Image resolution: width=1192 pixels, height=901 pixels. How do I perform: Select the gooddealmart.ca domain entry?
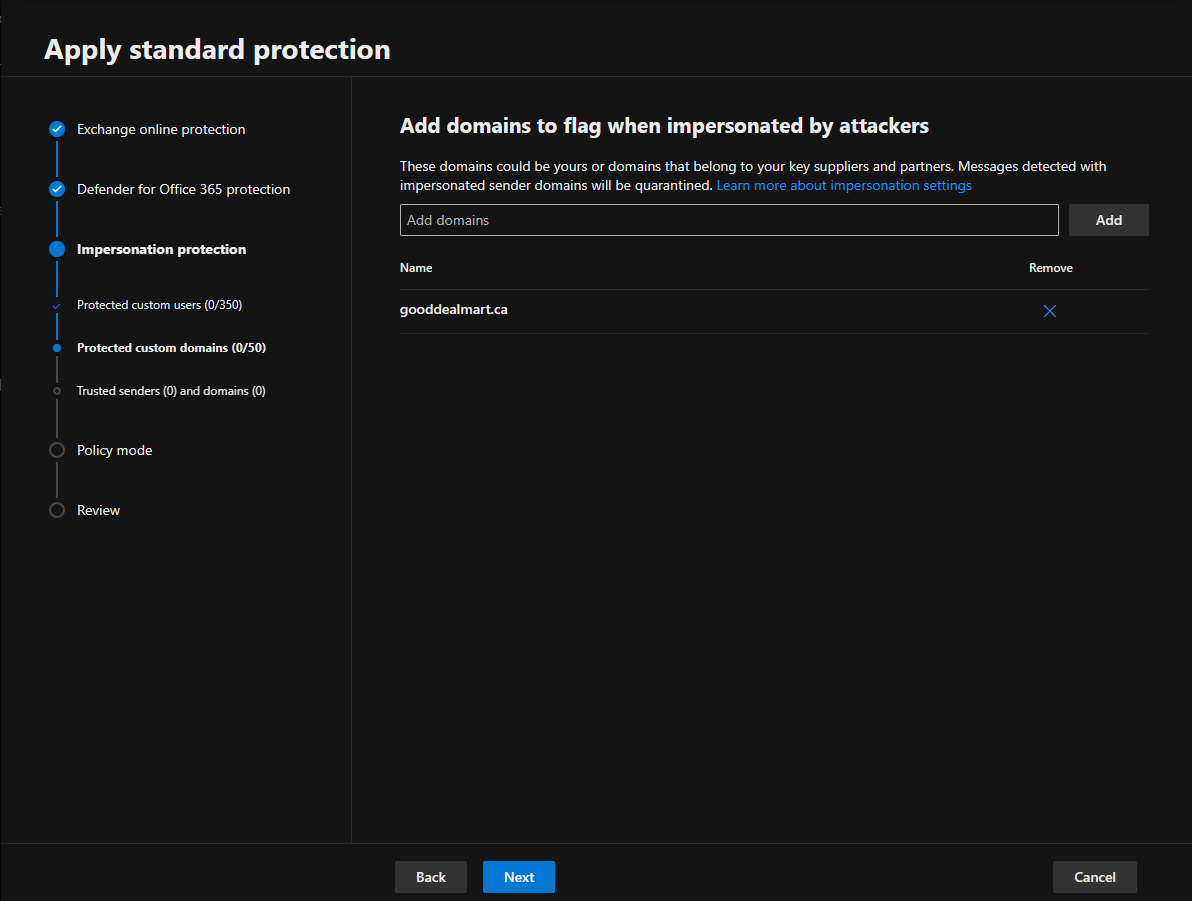(x=453, y=309)
